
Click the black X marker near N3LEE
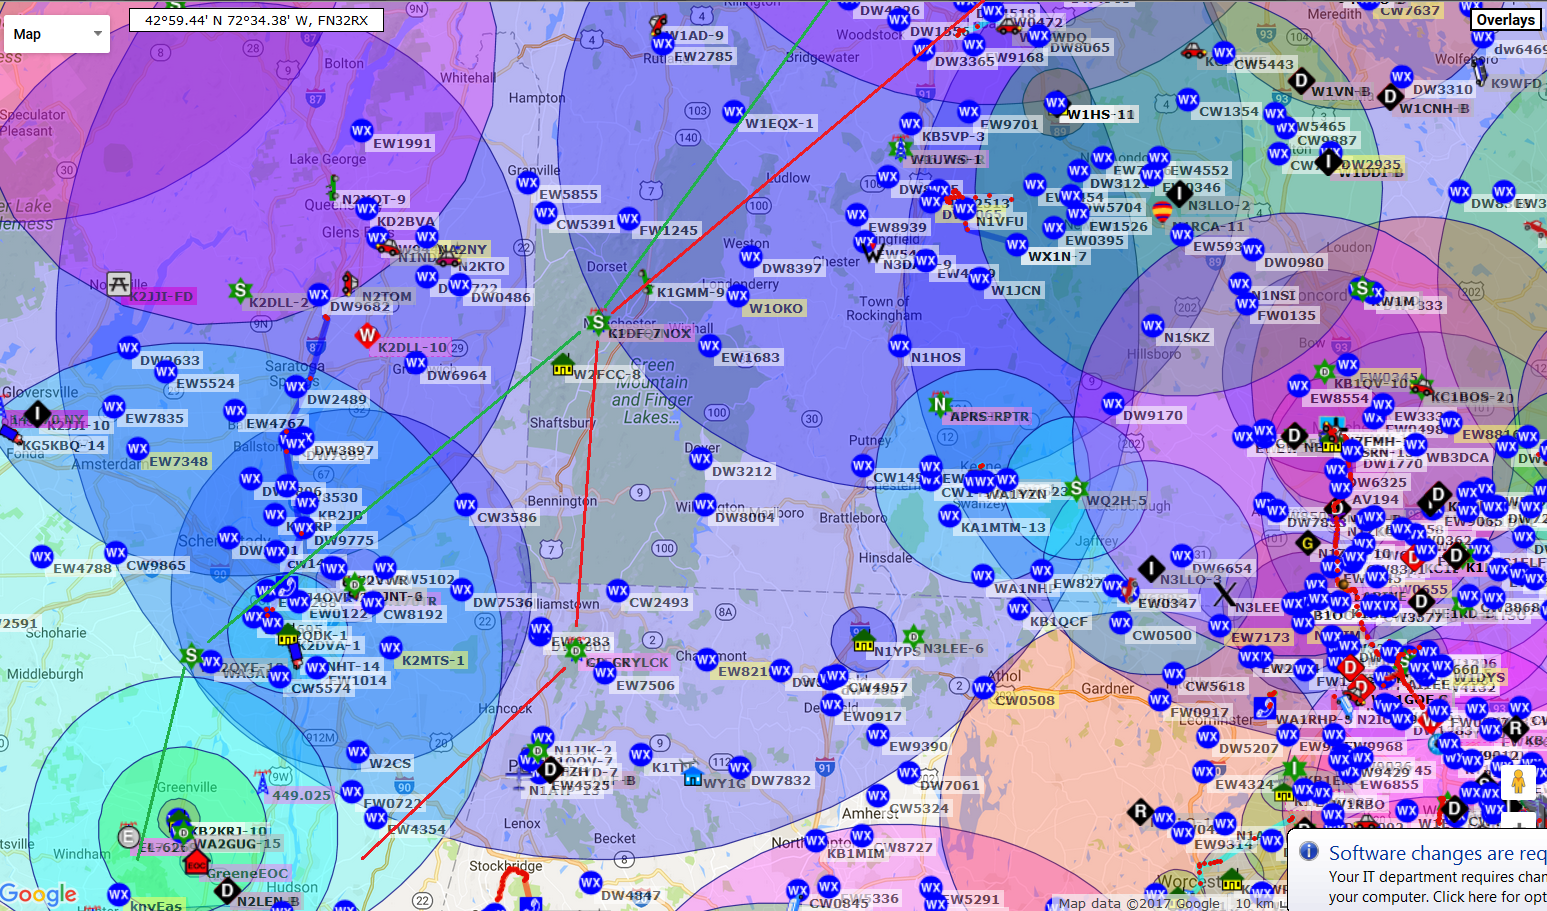1225,593
